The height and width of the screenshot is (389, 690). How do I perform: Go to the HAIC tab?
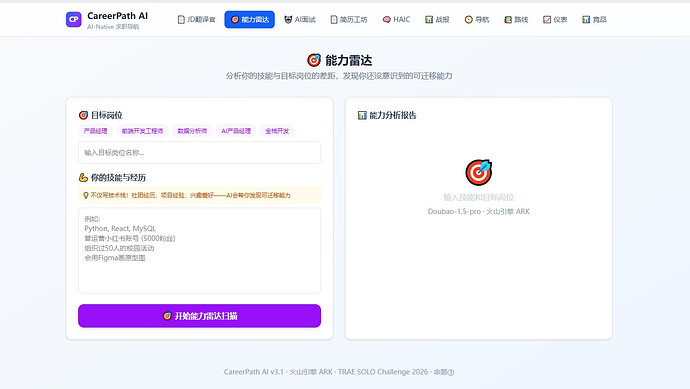pyautogui.click(x=396, y=19)
